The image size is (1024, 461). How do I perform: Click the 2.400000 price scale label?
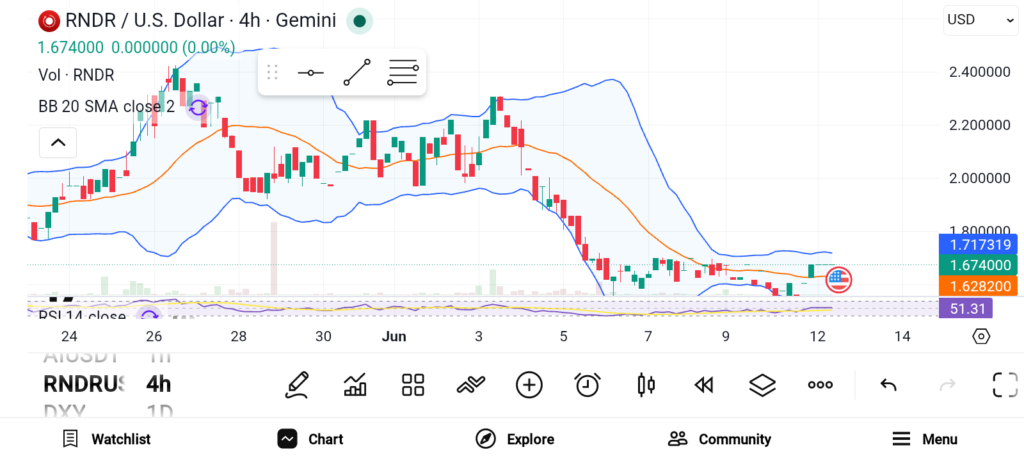pos(980,71)
